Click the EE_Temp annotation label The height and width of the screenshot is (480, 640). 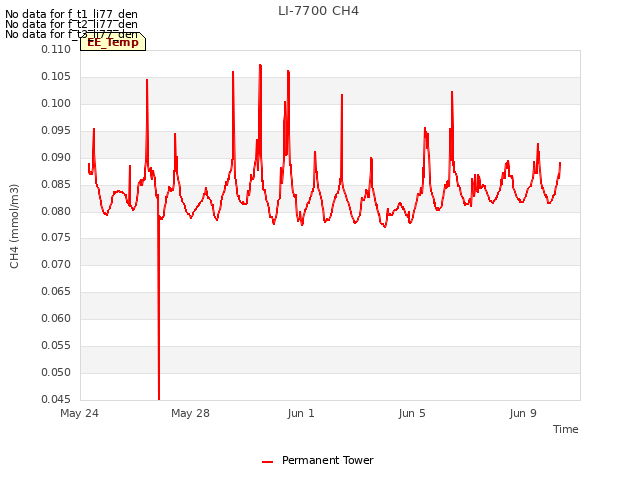pyautogui.click(x=113, y=42)
